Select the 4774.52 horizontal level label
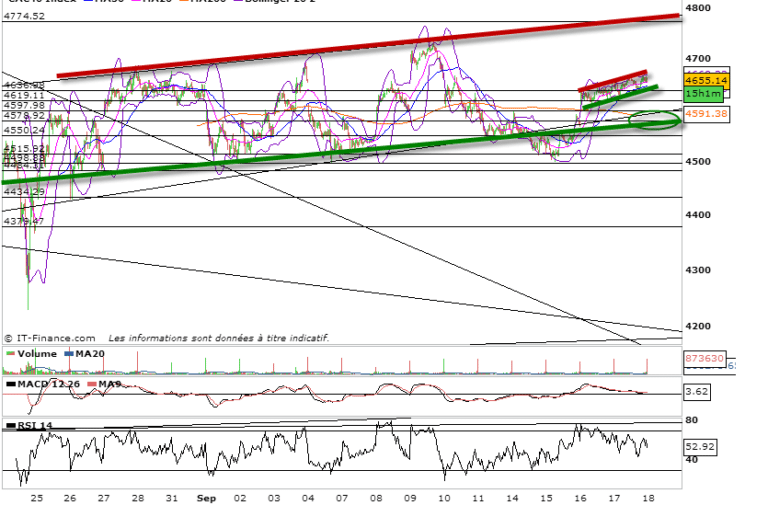Screen dimensions: 768x505 click(x=24, y=17)
